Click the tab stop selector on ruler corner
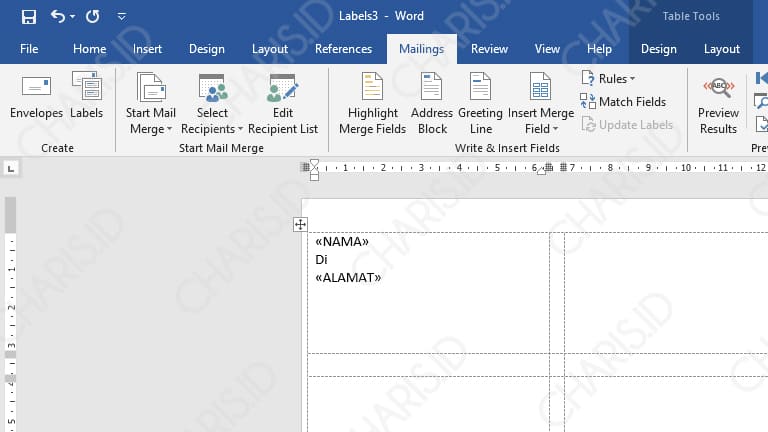This screenshot has height=432, width=768. tap(11, 169)
